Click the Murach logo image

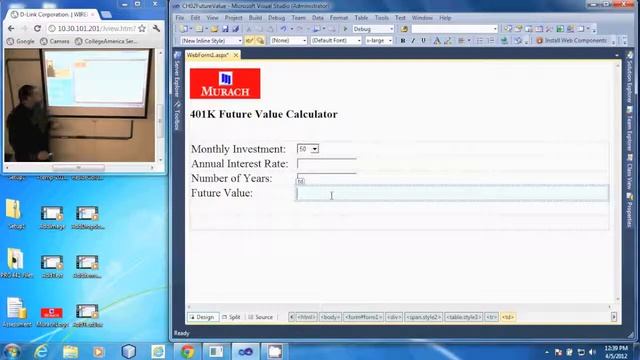coord(225,83)
